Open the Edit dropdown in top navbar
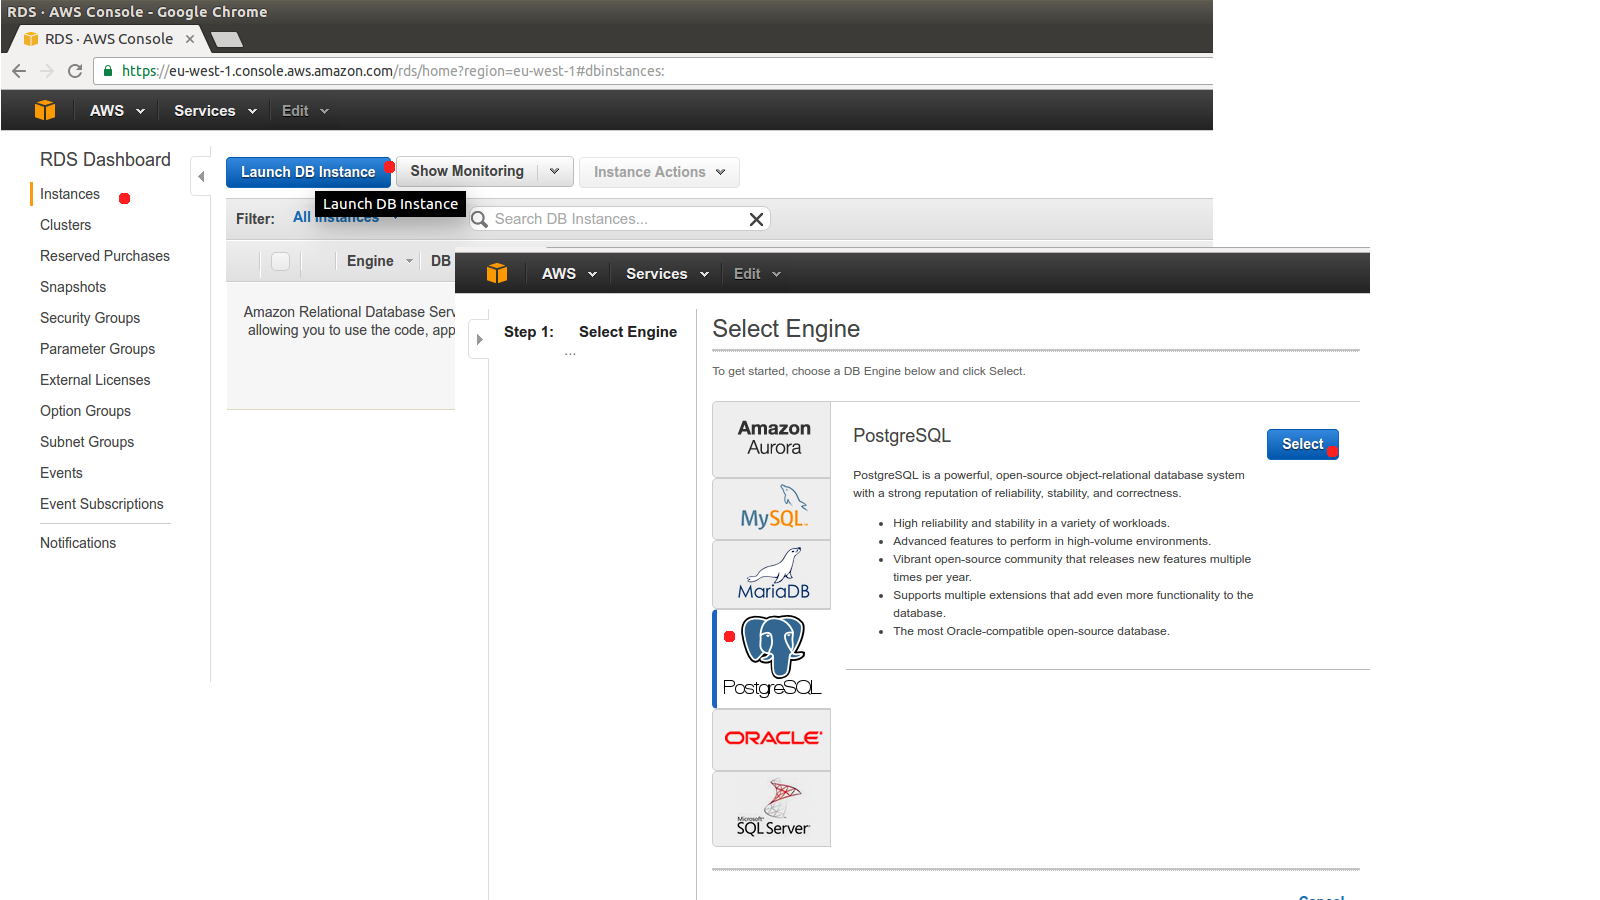The height and width of the screenshot is (900, 1600). [x=305, y=111]
